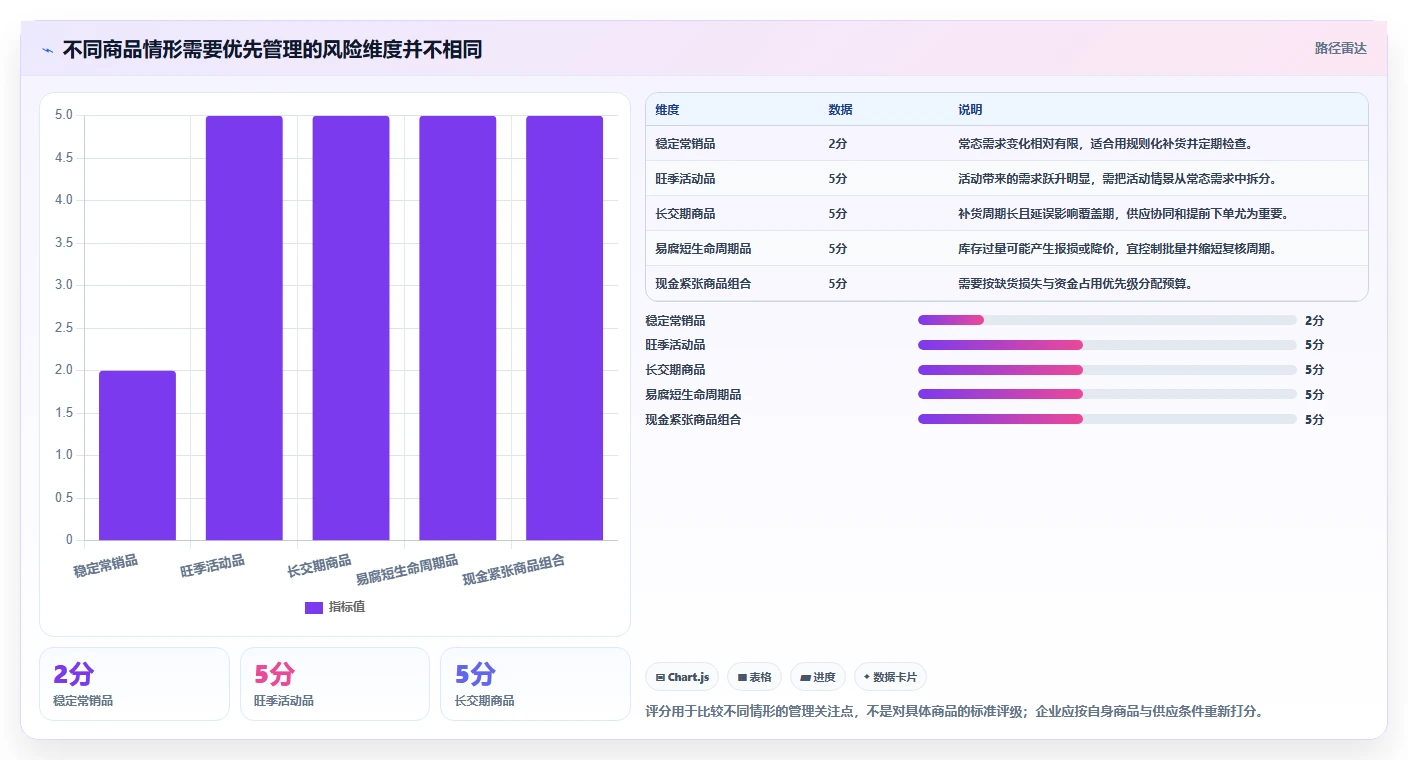The width and height of the screenshot is (1408, 760).
Task: Click the 表格 tag chip
Action: pyautogui.click(x=754, y=677)
